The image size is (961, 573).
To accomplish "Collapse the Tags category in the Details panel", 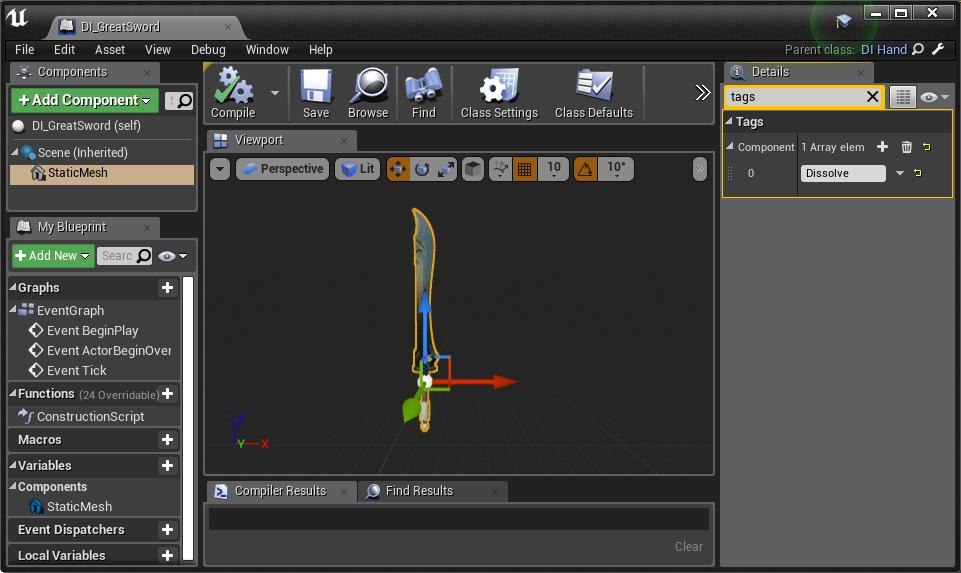I will pos(730,122).
